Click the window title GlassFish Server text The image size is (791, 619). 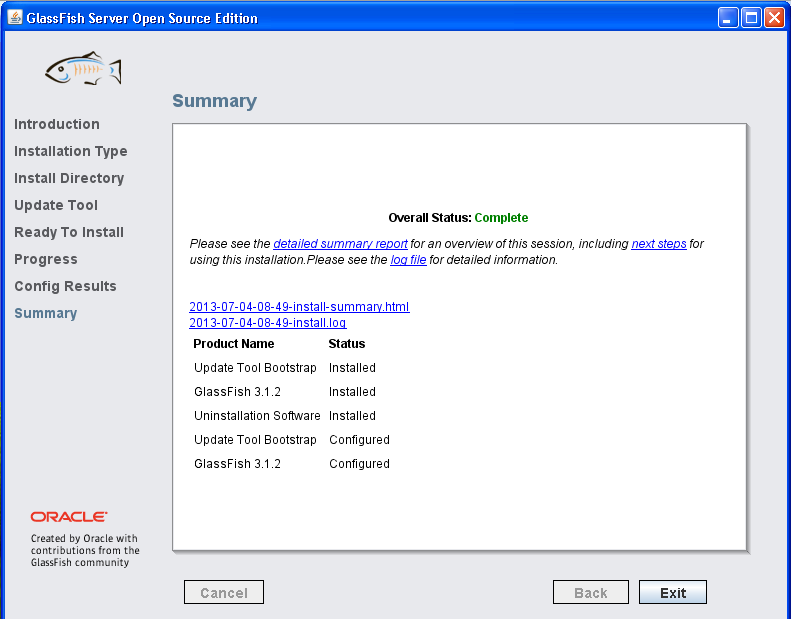(142, 18)
